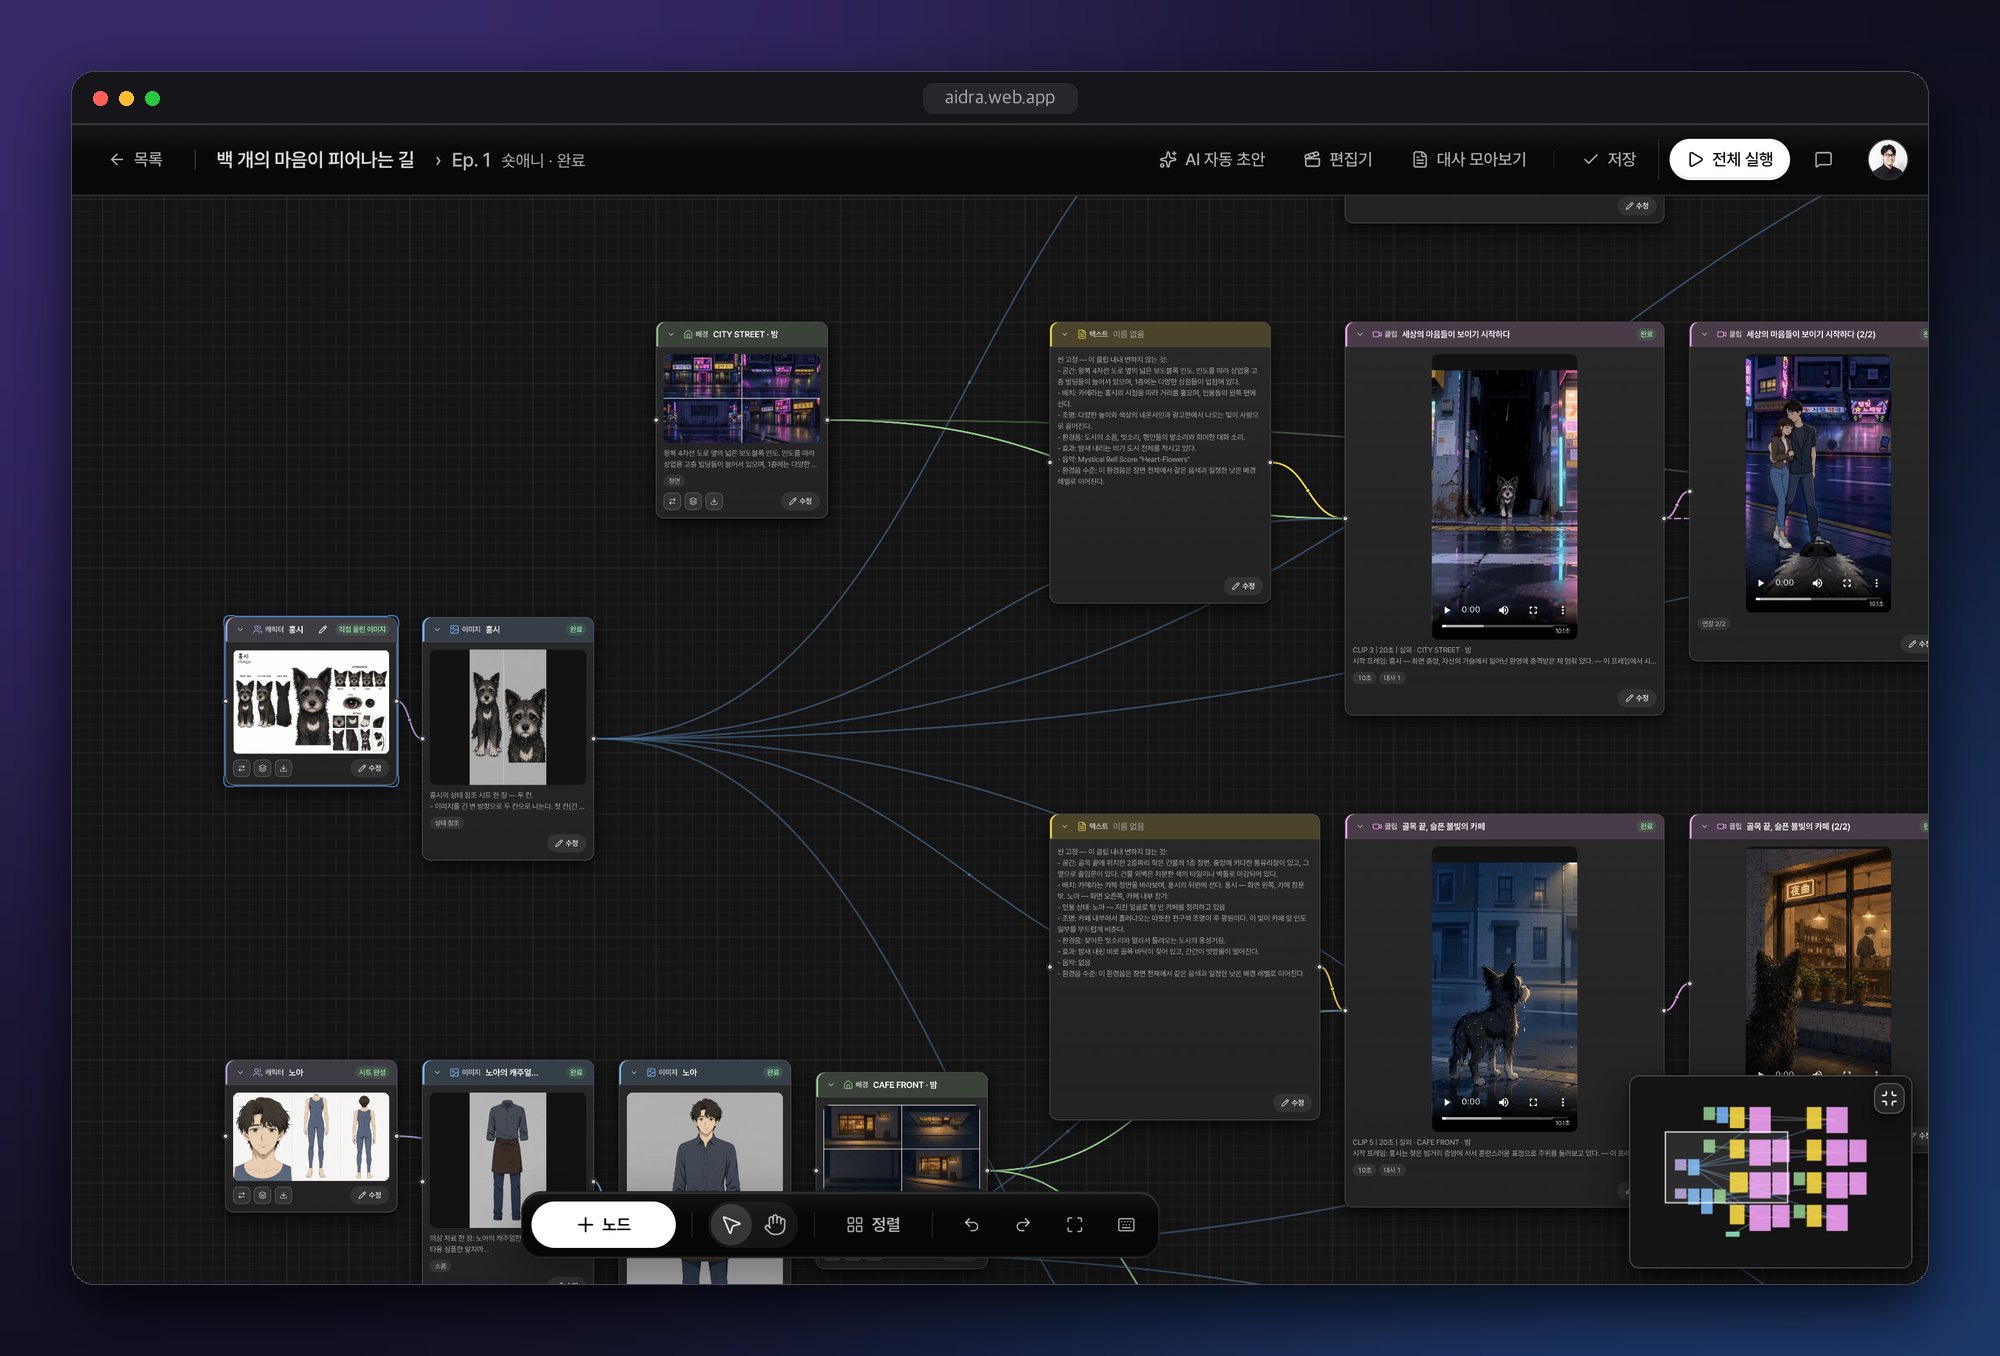Seek on CLIP 3 video progress bar
Screen dimensions: 2000x1356
pyautogui.click(x=1504, y=626)
